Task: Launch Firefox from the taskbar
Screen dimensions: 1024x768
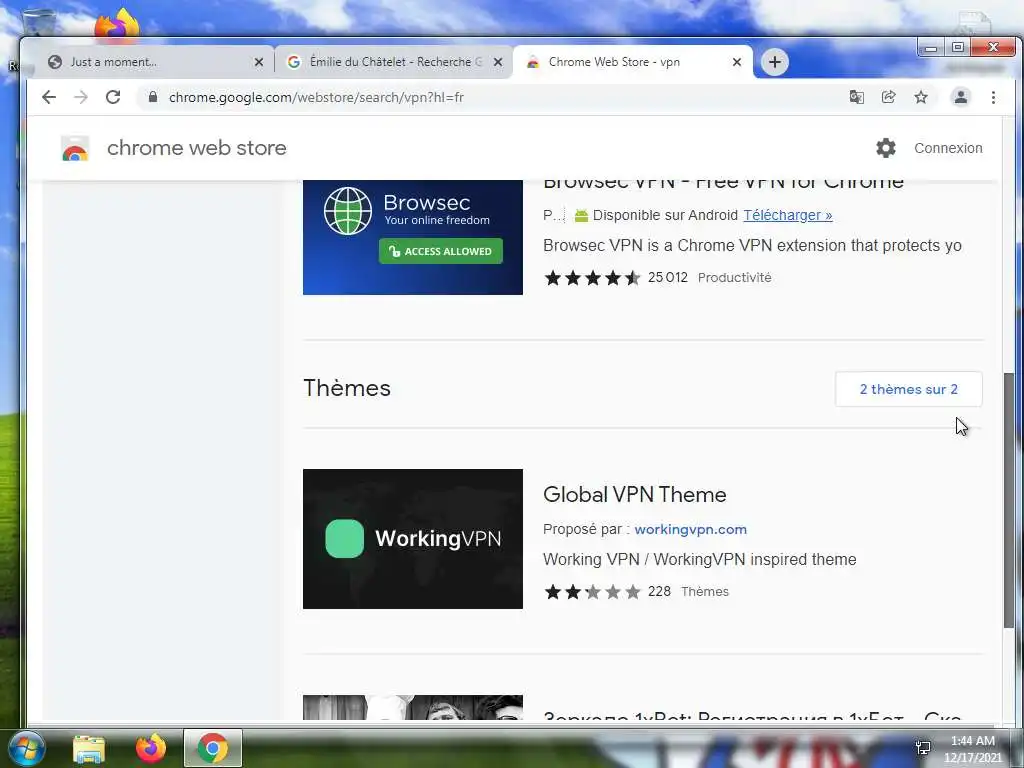Action: 151,748
